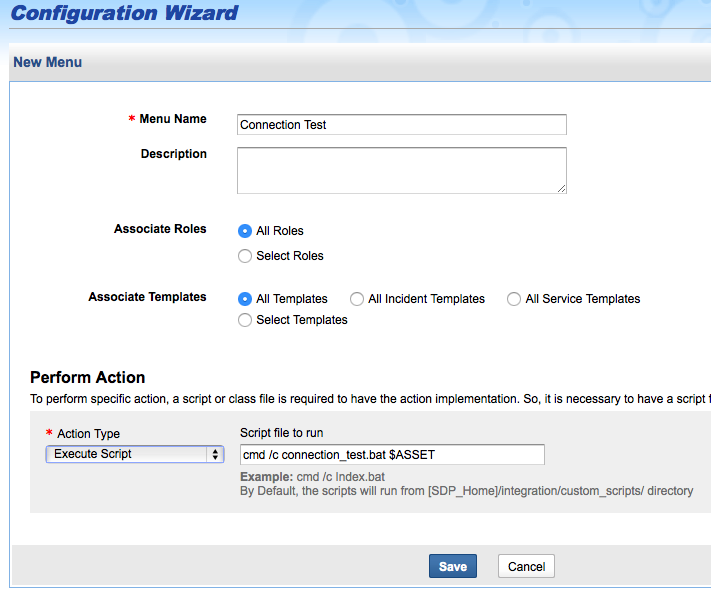Choose the All Service Templates radio
711x595 pixels.
(514, 299)
